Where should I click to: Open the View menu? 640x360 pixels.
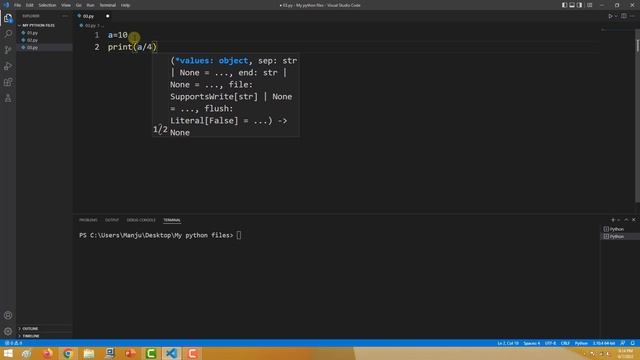pyautogui.click(x=66, y=5)
